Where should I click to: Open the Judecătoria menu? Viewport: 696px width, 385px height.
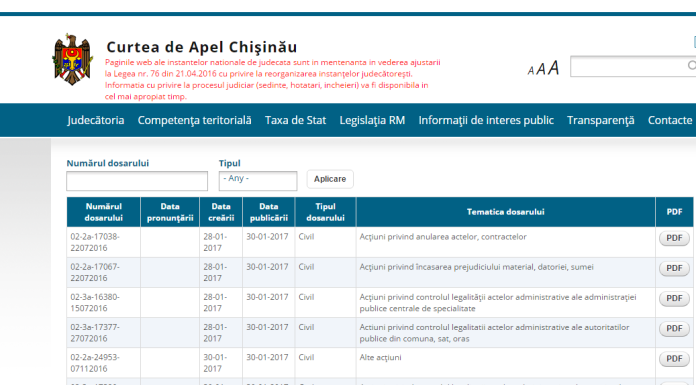pos(95,120)
